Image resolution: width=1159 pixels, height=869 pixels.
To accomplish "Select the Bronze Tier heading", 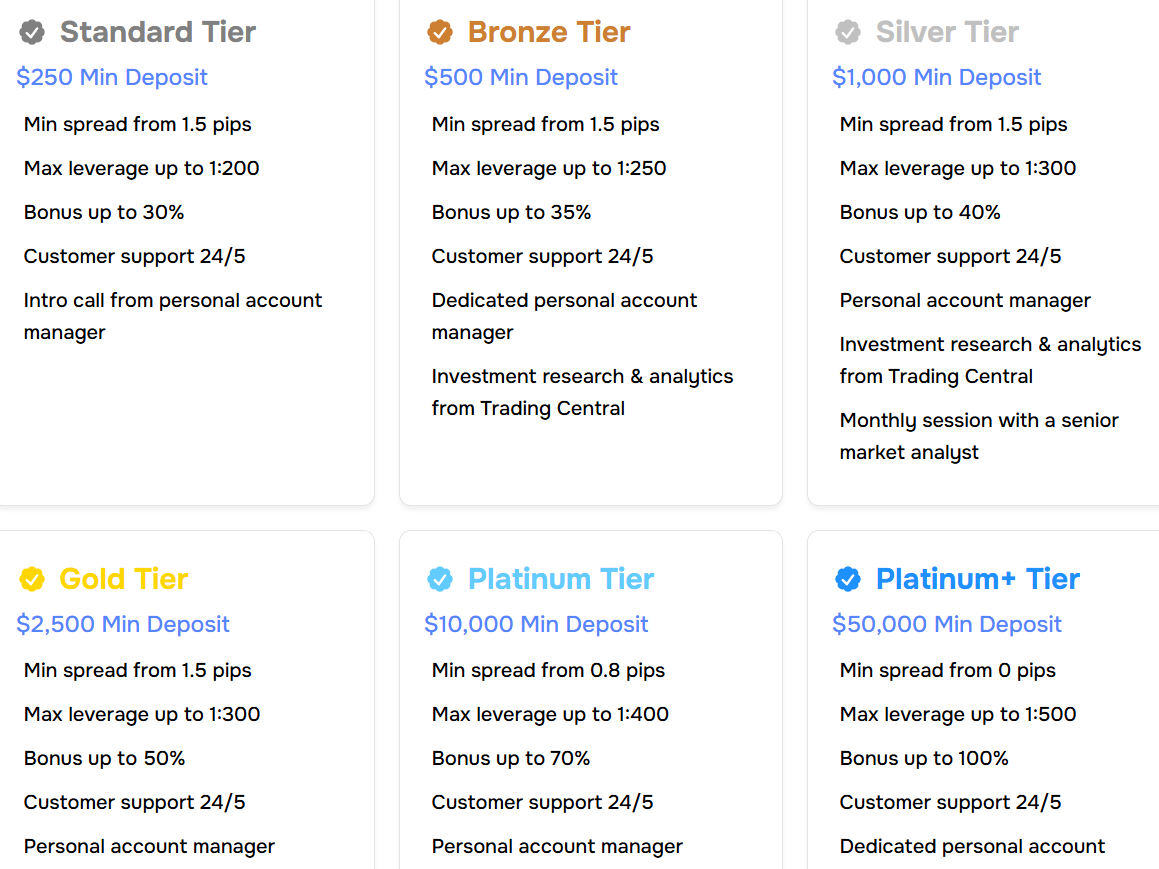I will point(549,32).
